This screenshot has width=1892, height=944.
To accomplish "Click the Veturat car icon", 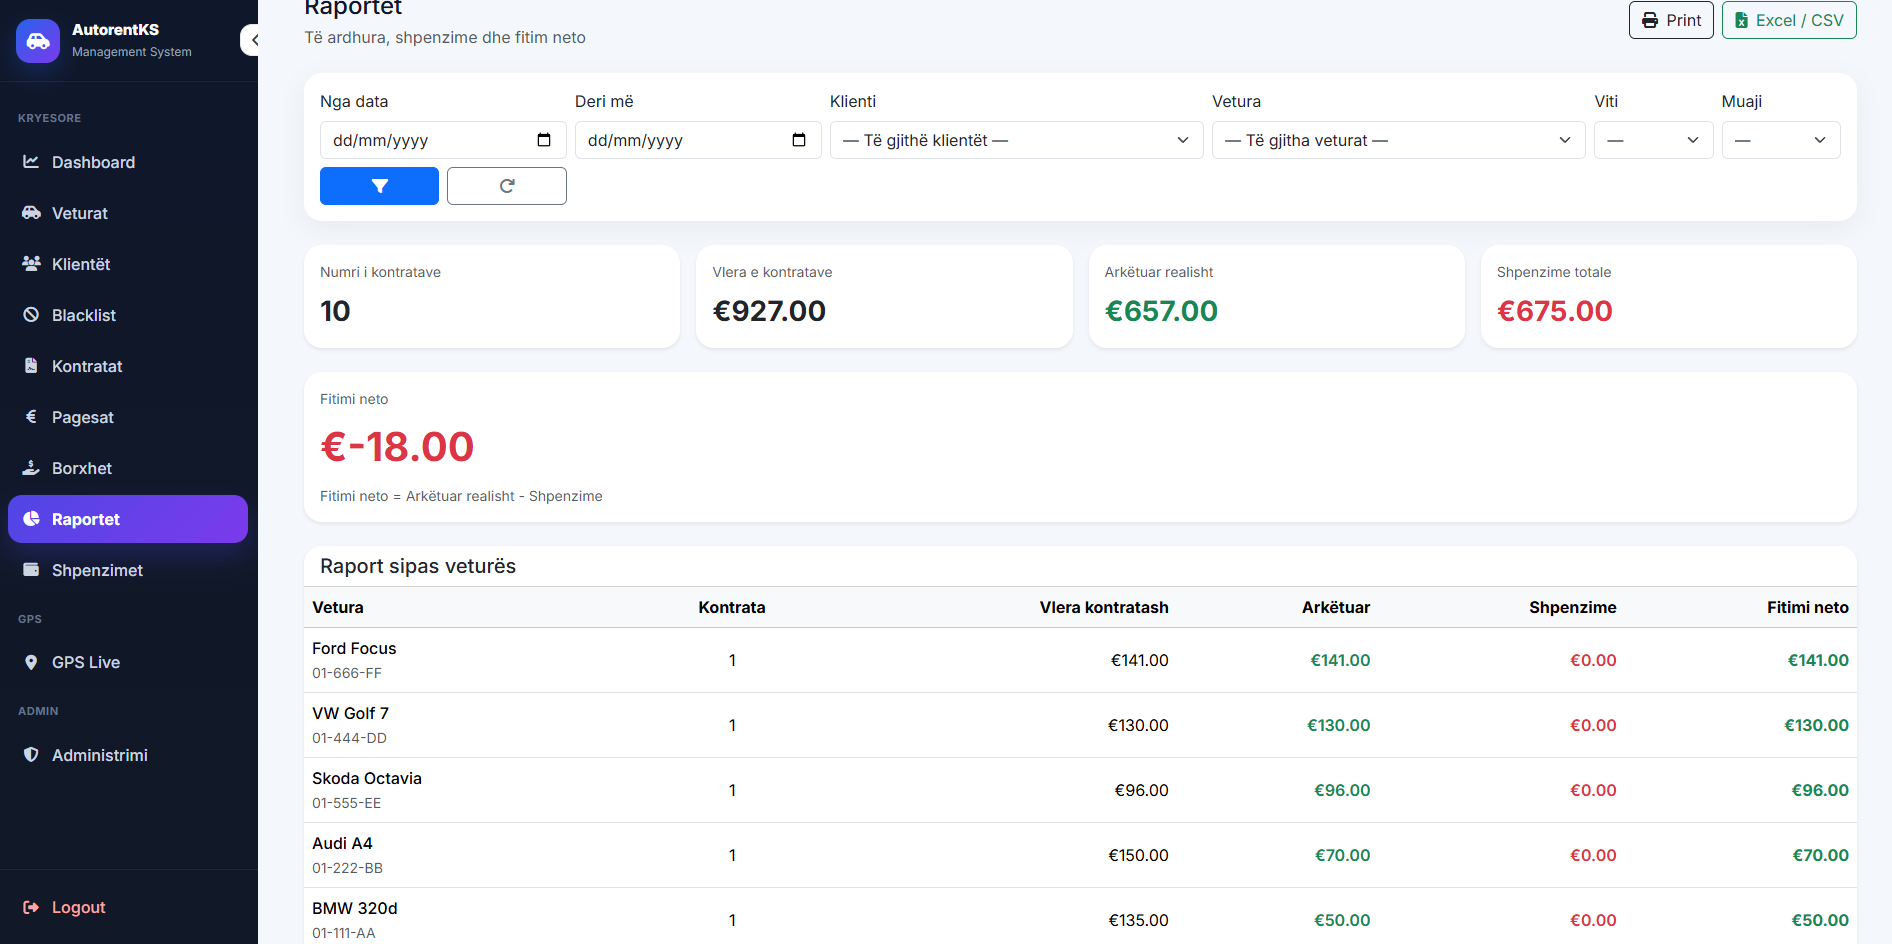I will click(31, 213).
